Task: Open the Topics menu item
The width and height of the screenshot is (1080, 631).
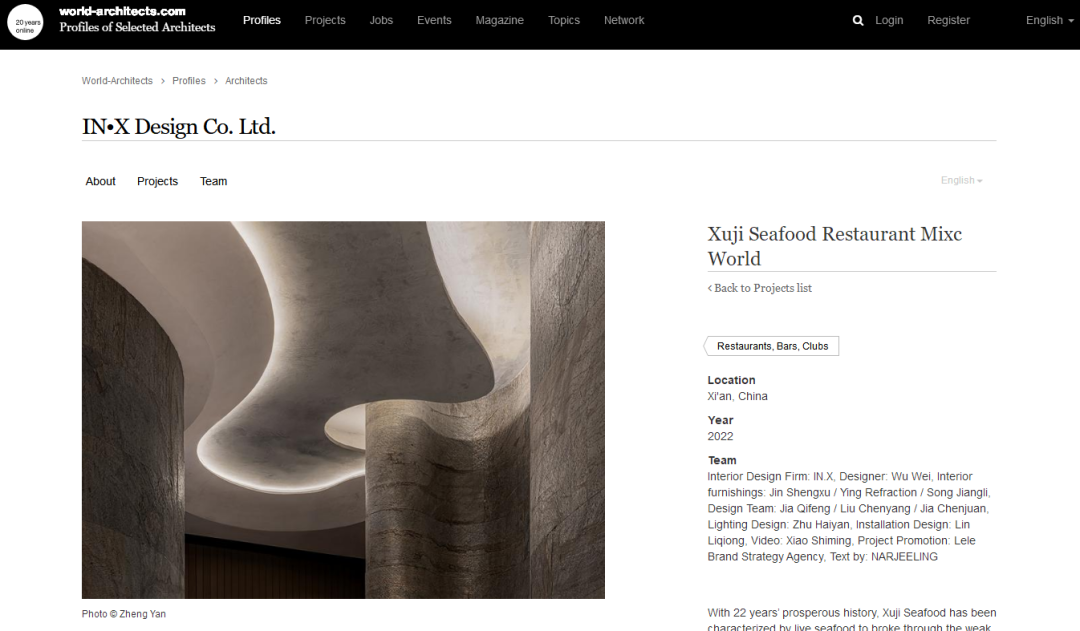Action: pos(564,20)
